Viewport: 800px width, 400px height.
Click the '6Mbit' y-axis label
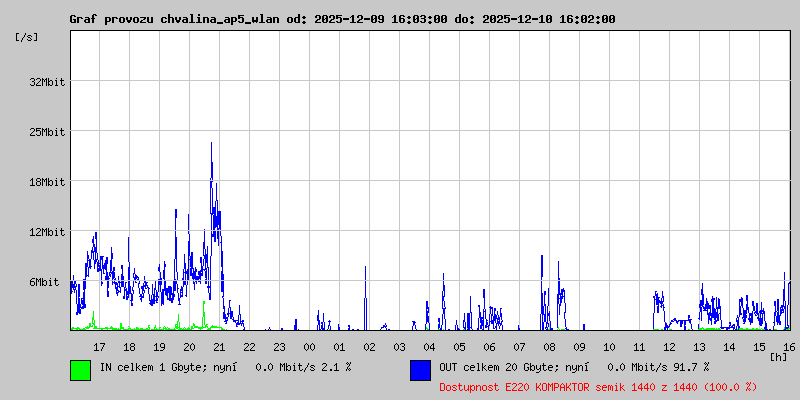(x=44, y=282)
